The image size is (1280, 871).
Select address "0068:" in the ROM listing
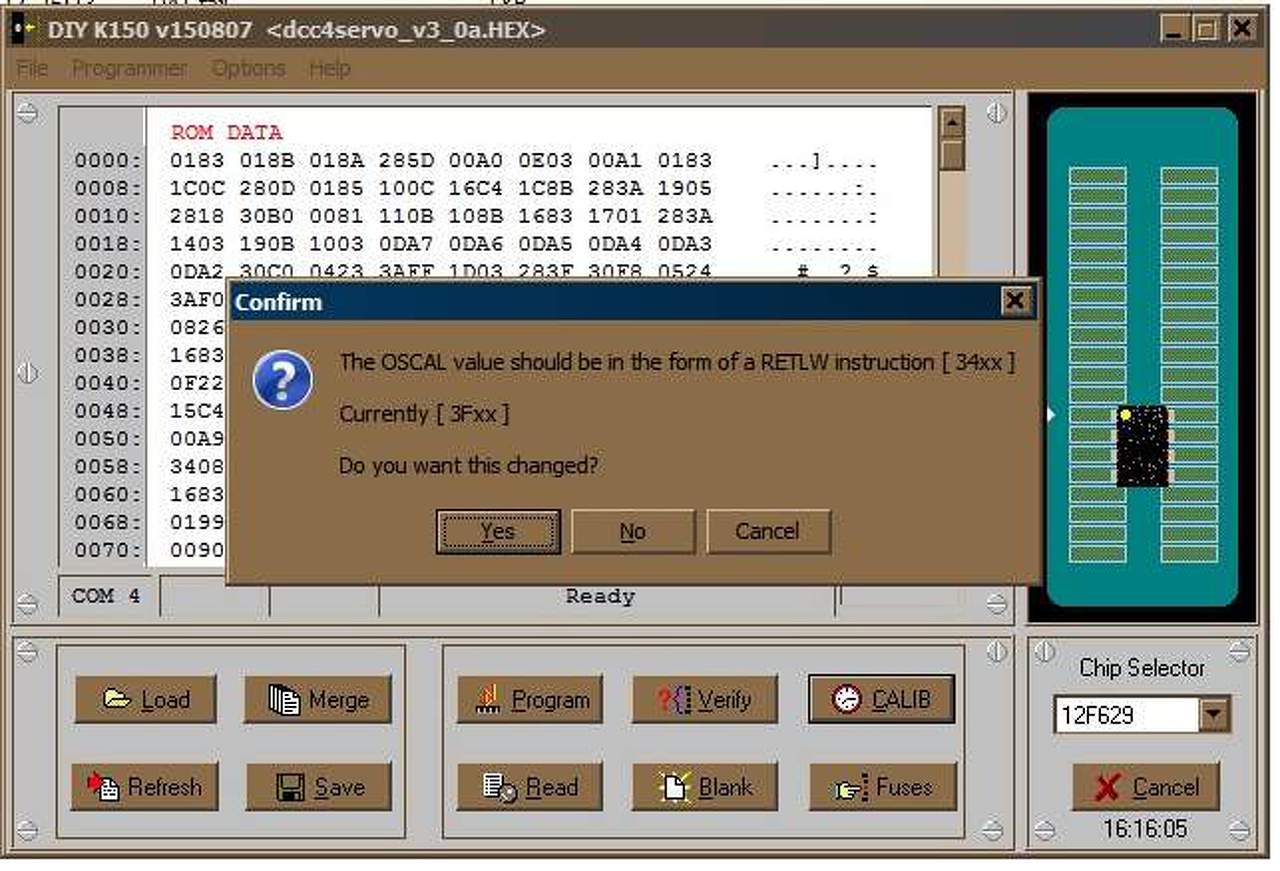(x=108, y=522)
